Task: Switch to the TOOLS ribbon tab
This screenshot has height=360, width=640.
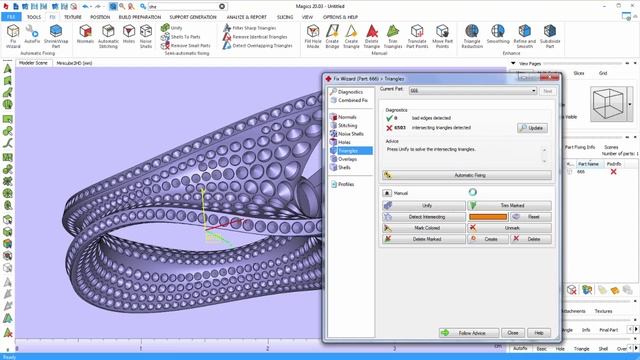Action: [34, 17]
